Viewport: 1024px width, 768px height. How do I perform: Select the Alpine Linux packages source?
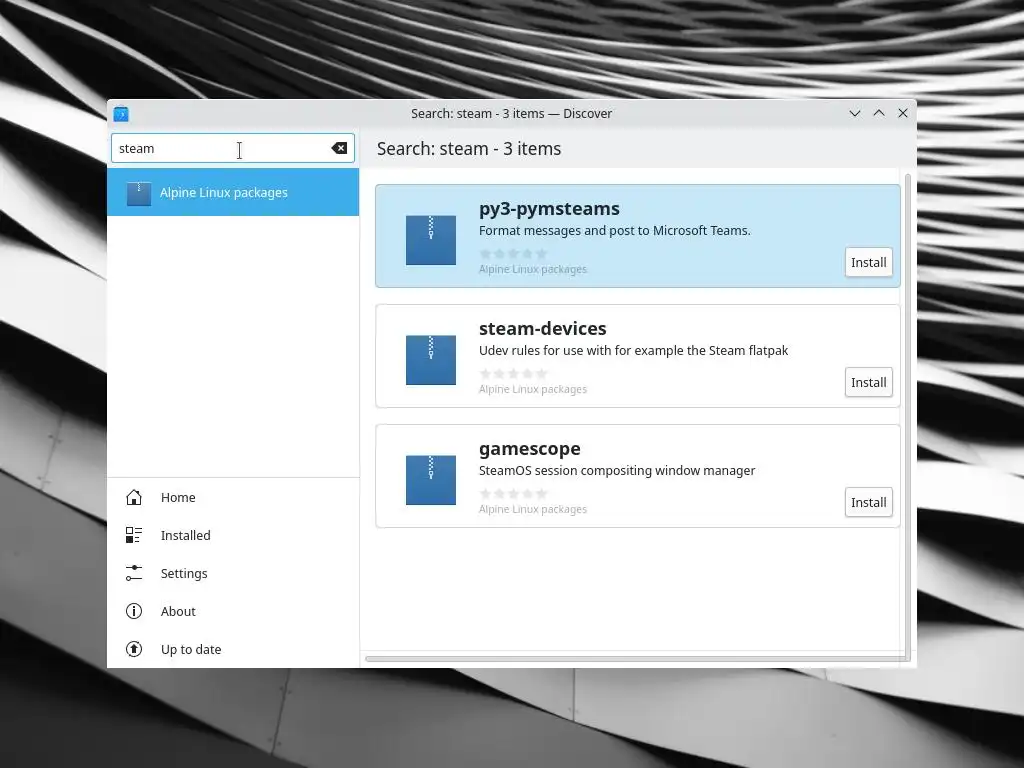coord(233,193)
